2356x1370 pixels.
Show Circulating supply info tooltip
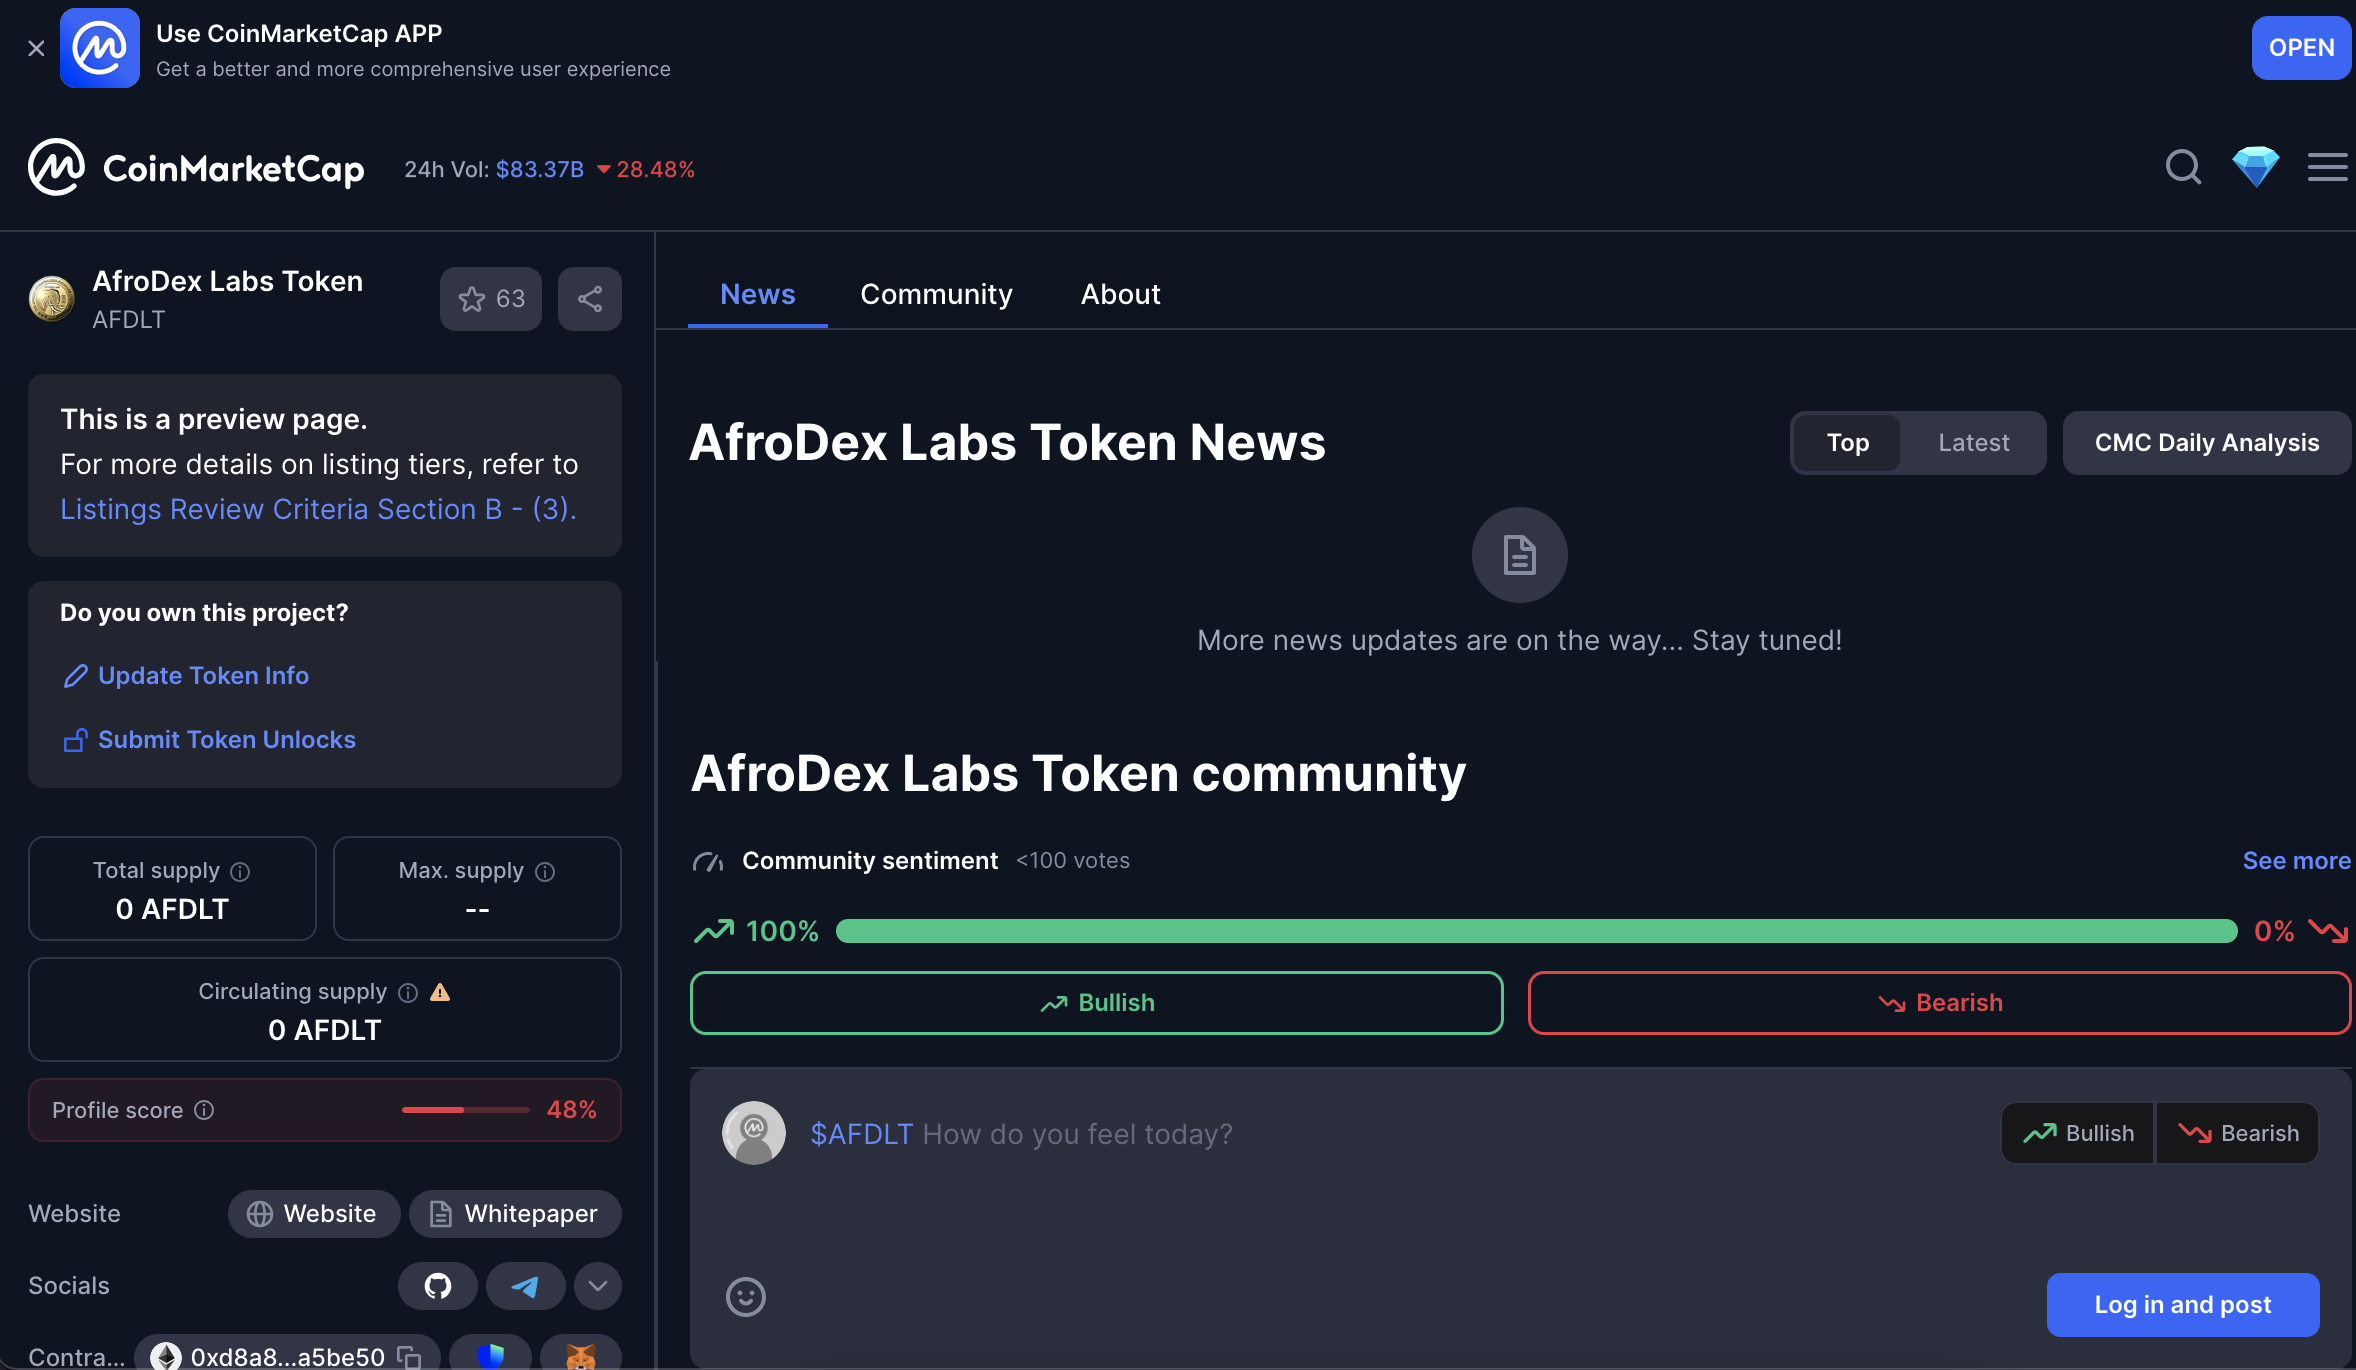[408, 992]
